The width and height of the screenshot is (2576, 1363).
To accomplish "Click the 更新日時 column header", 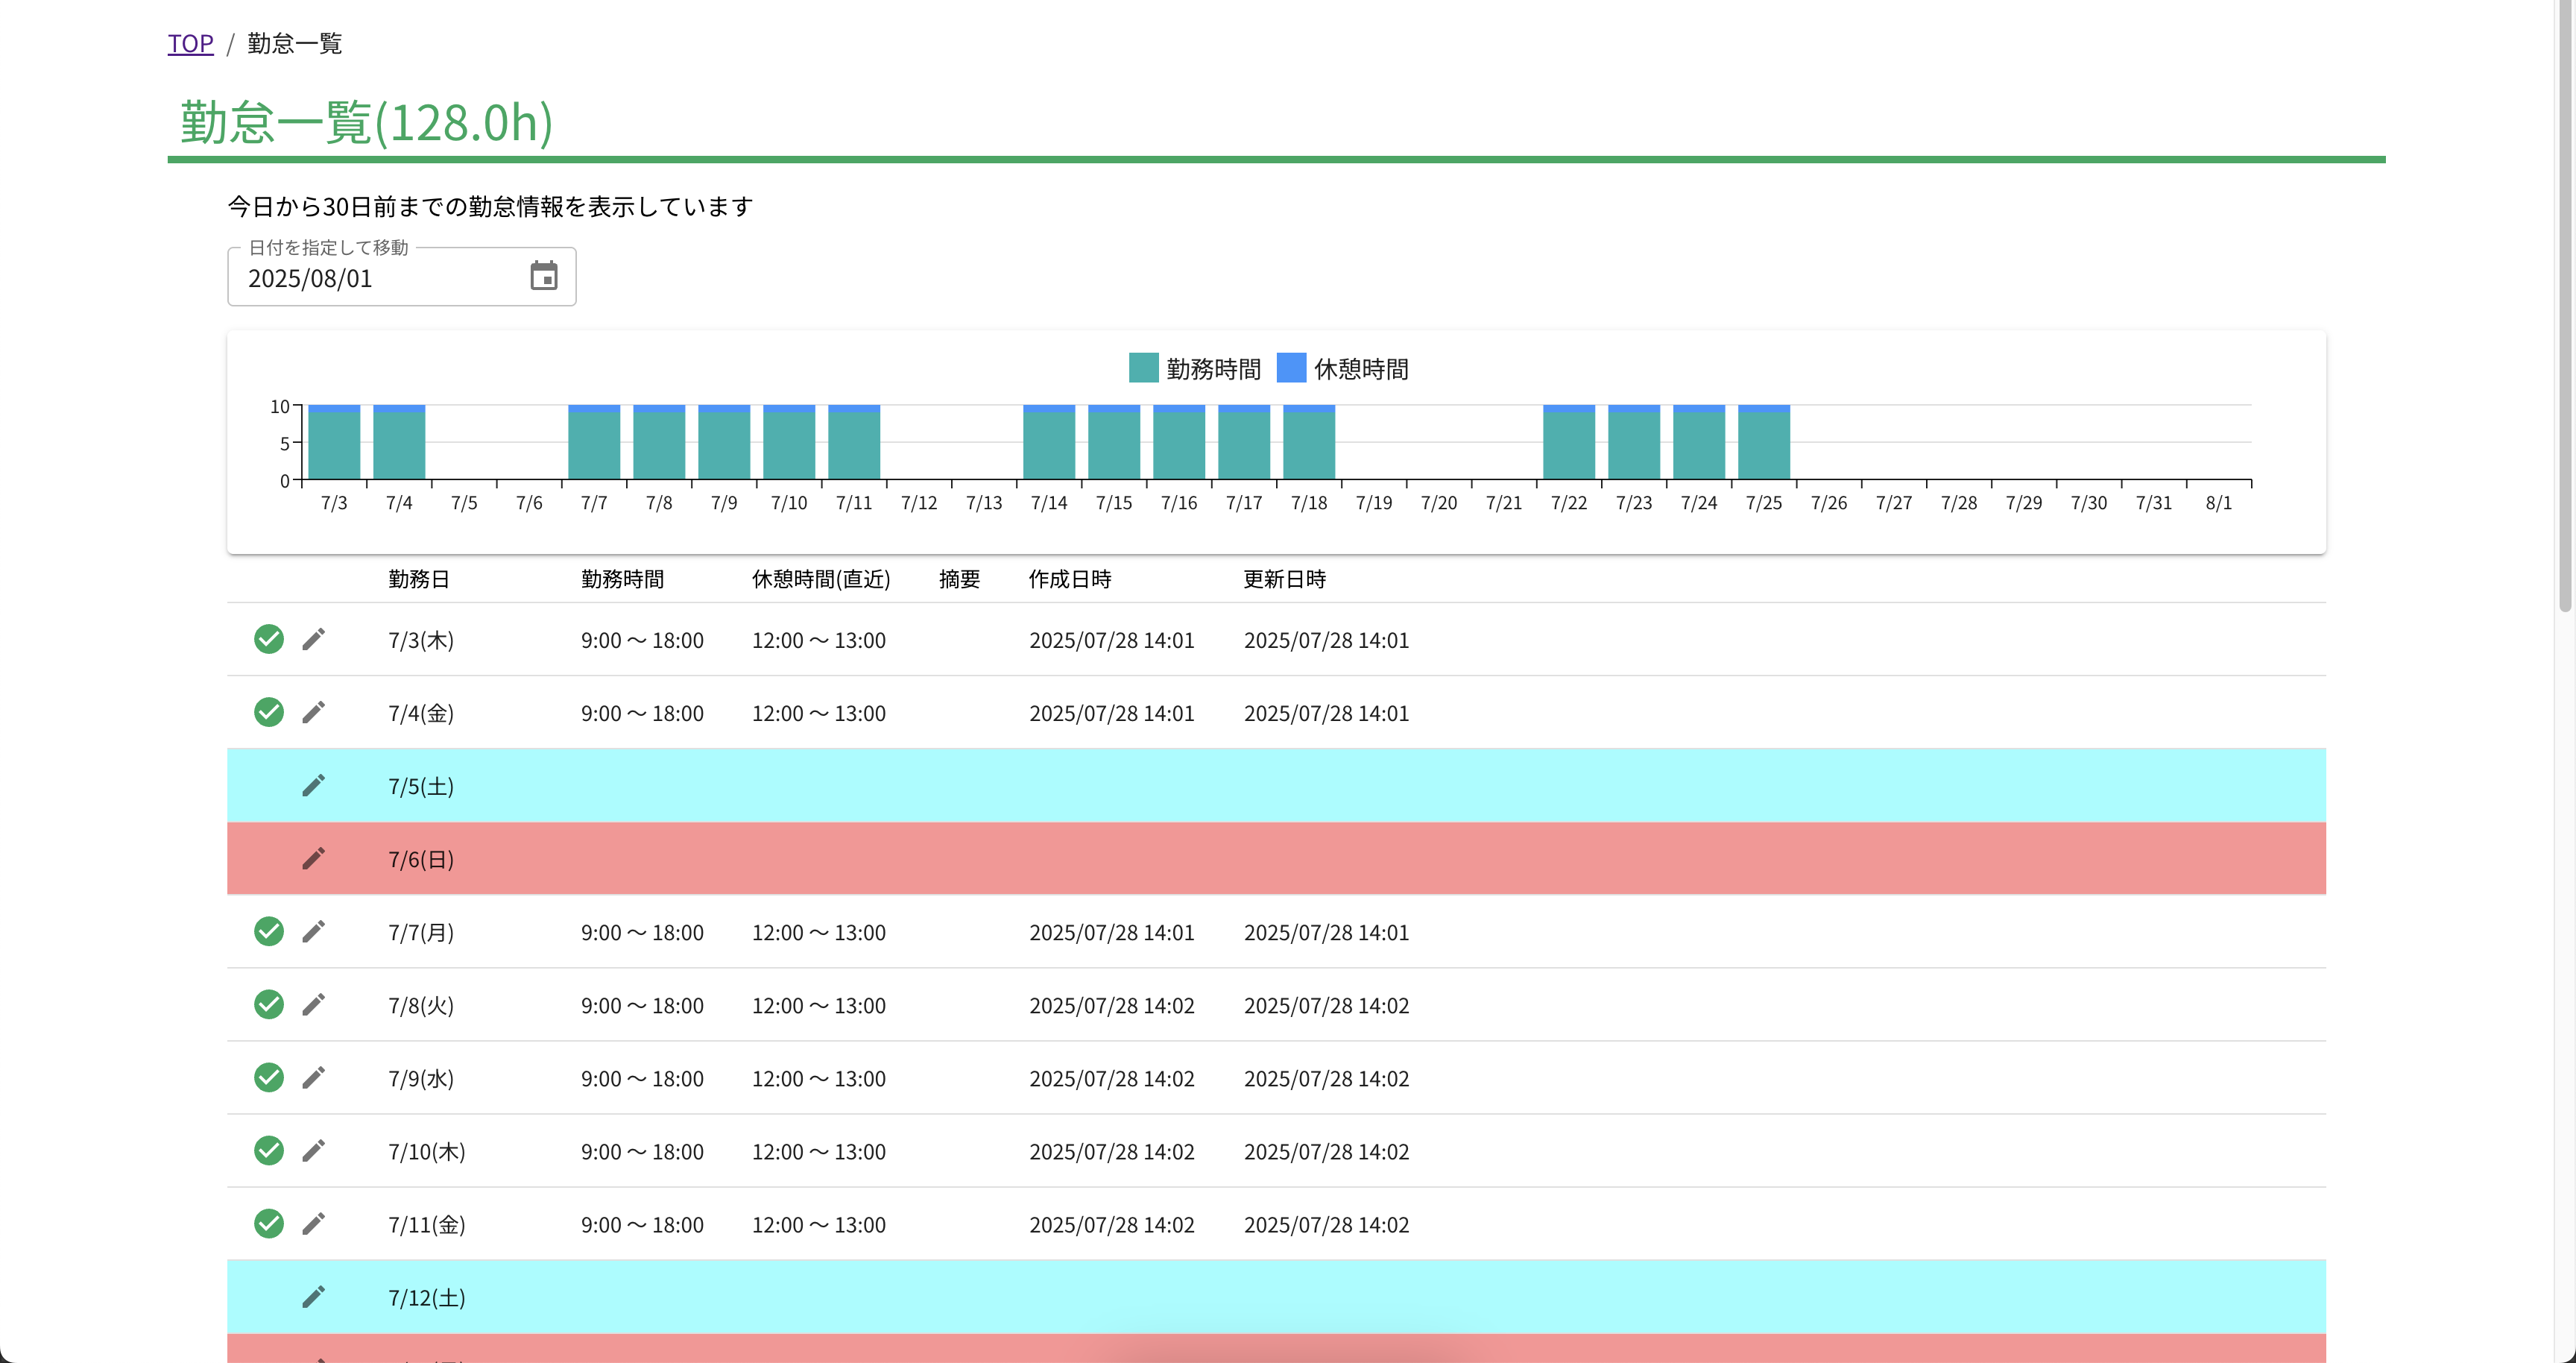I will [x=1284, y=579].
